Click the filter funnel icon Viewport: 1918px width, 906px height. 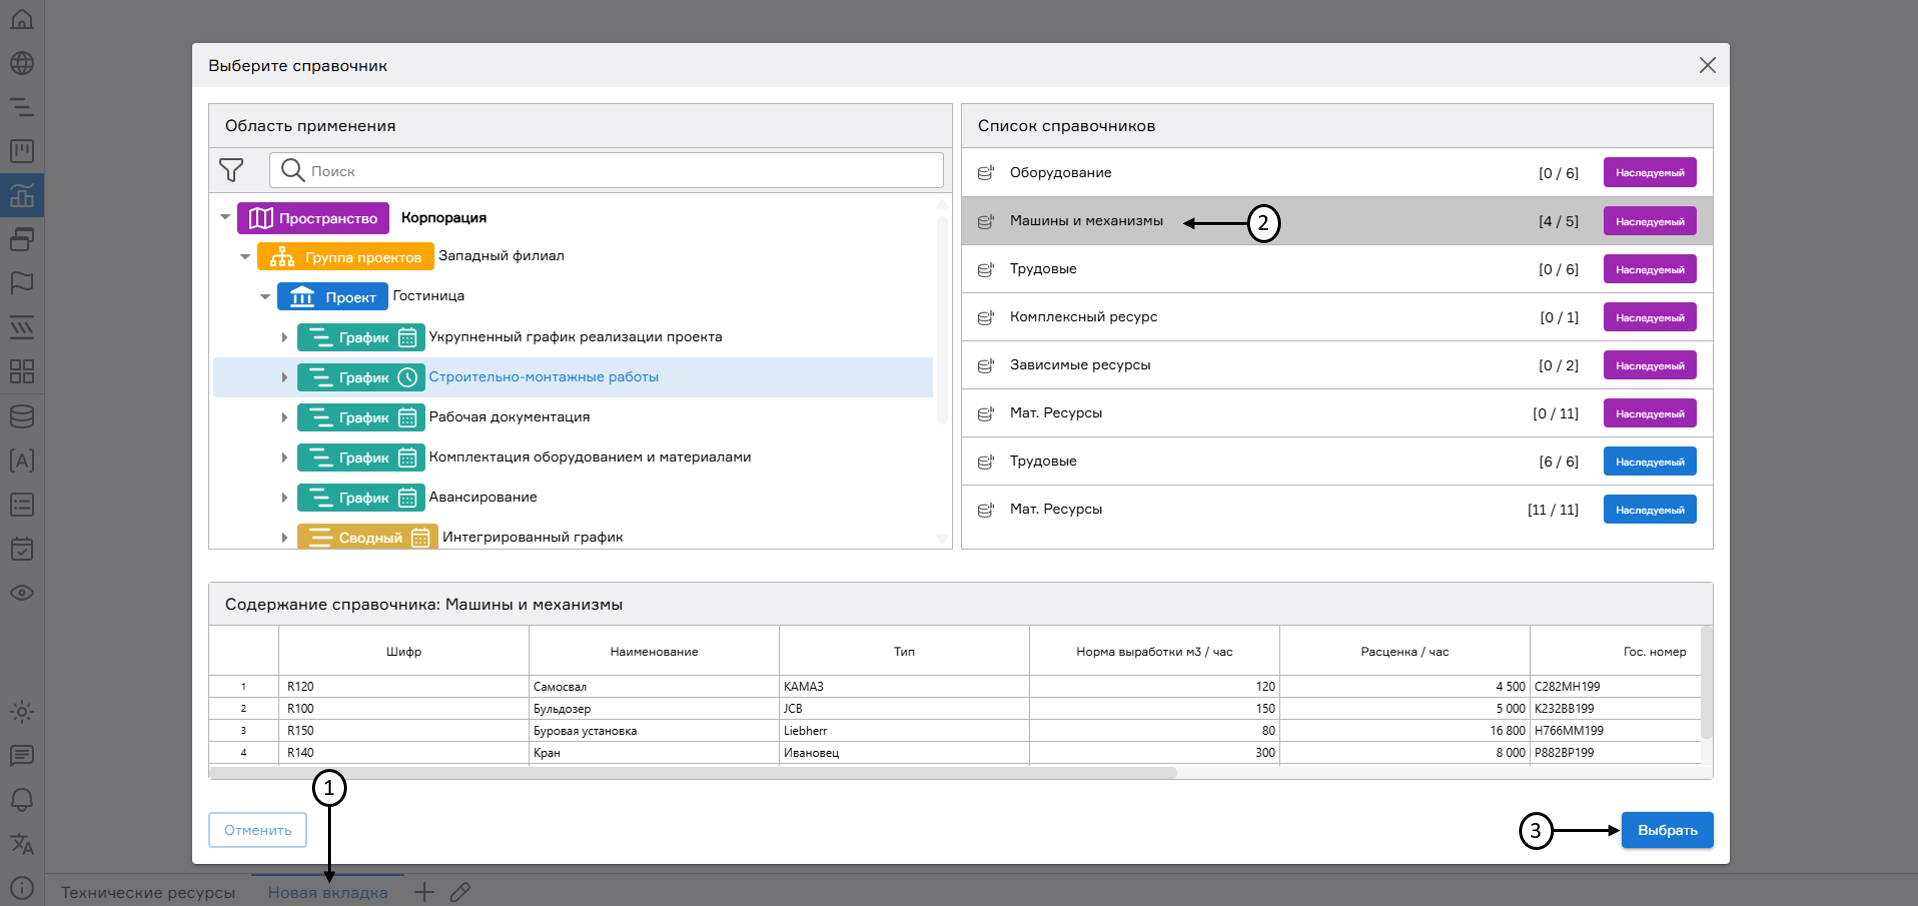point(231,171)
